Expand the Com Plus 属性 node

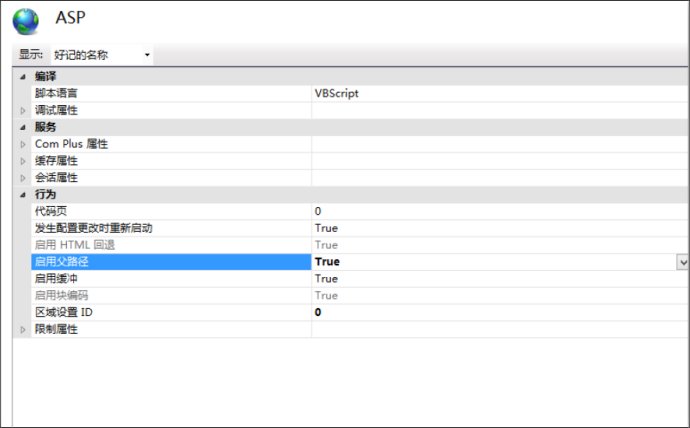(x=22, y=144)
